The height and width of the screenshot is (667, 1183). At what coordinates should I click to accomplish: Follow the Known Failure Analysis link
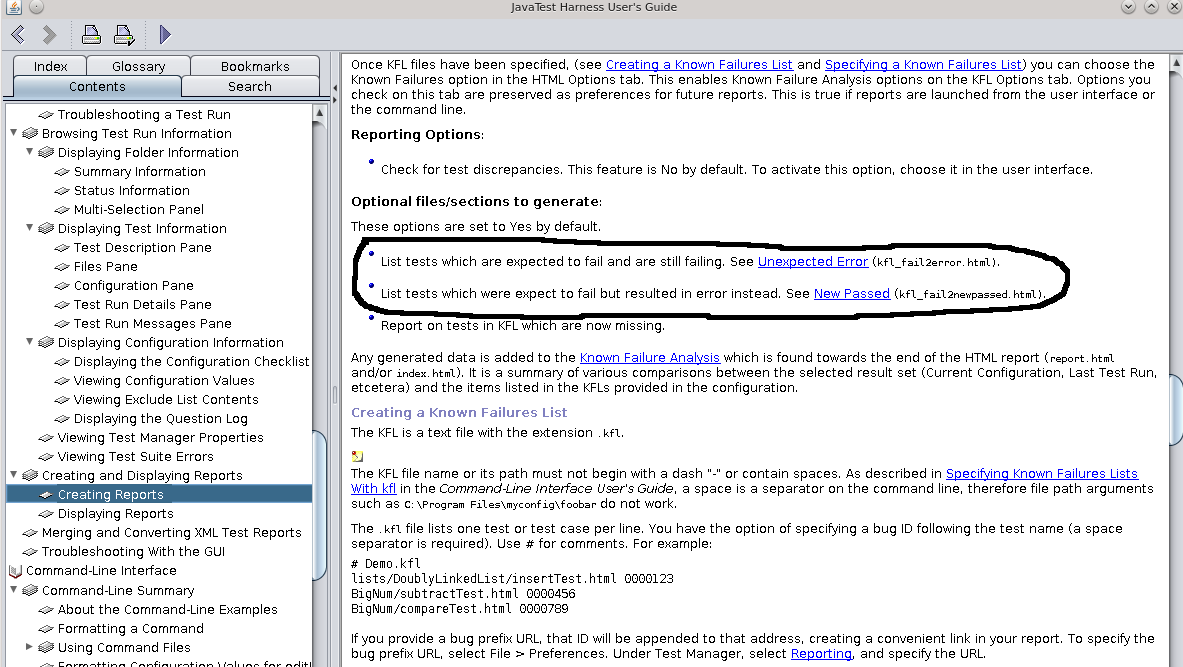649,357
